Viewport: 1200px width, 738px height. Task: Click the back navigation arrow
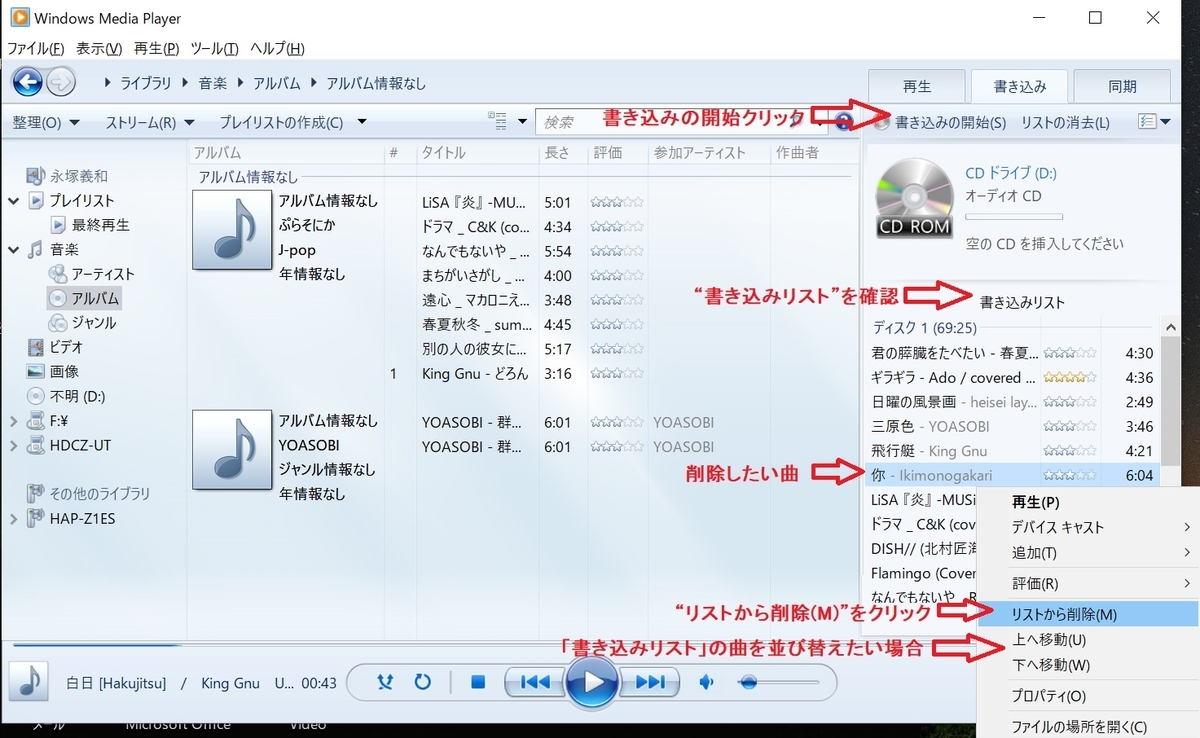tap(28, 81)
